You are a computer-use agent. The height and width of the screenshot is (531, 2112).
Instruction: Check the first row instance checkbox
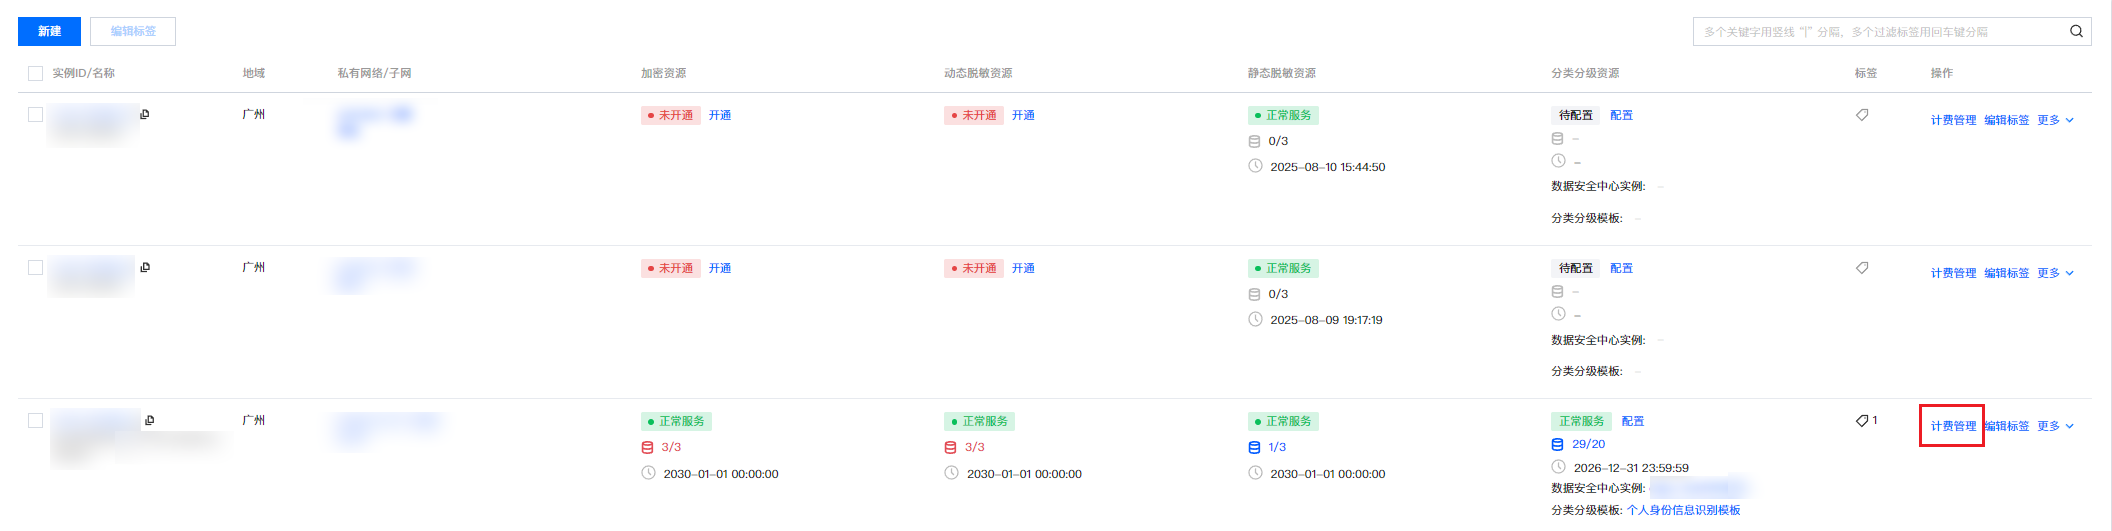[36, 114]
